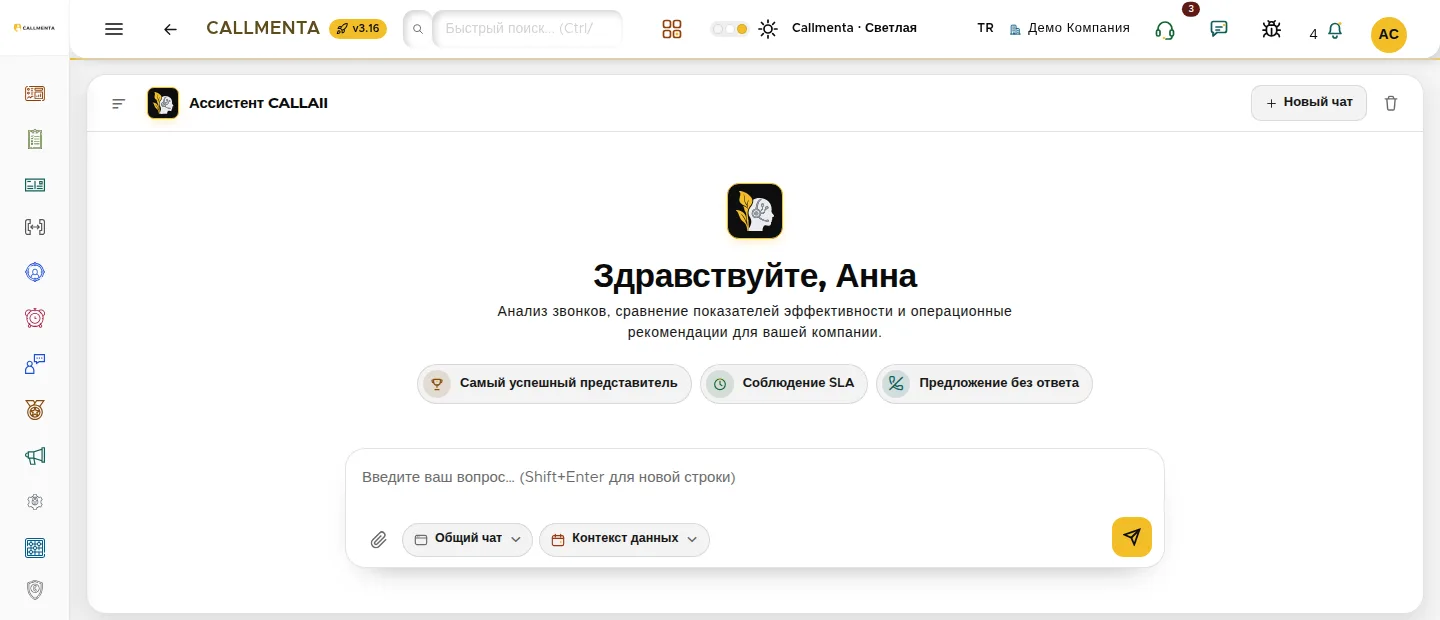1440x620 pixels.
Task: Go back with the left arrow
Action: 170,29
